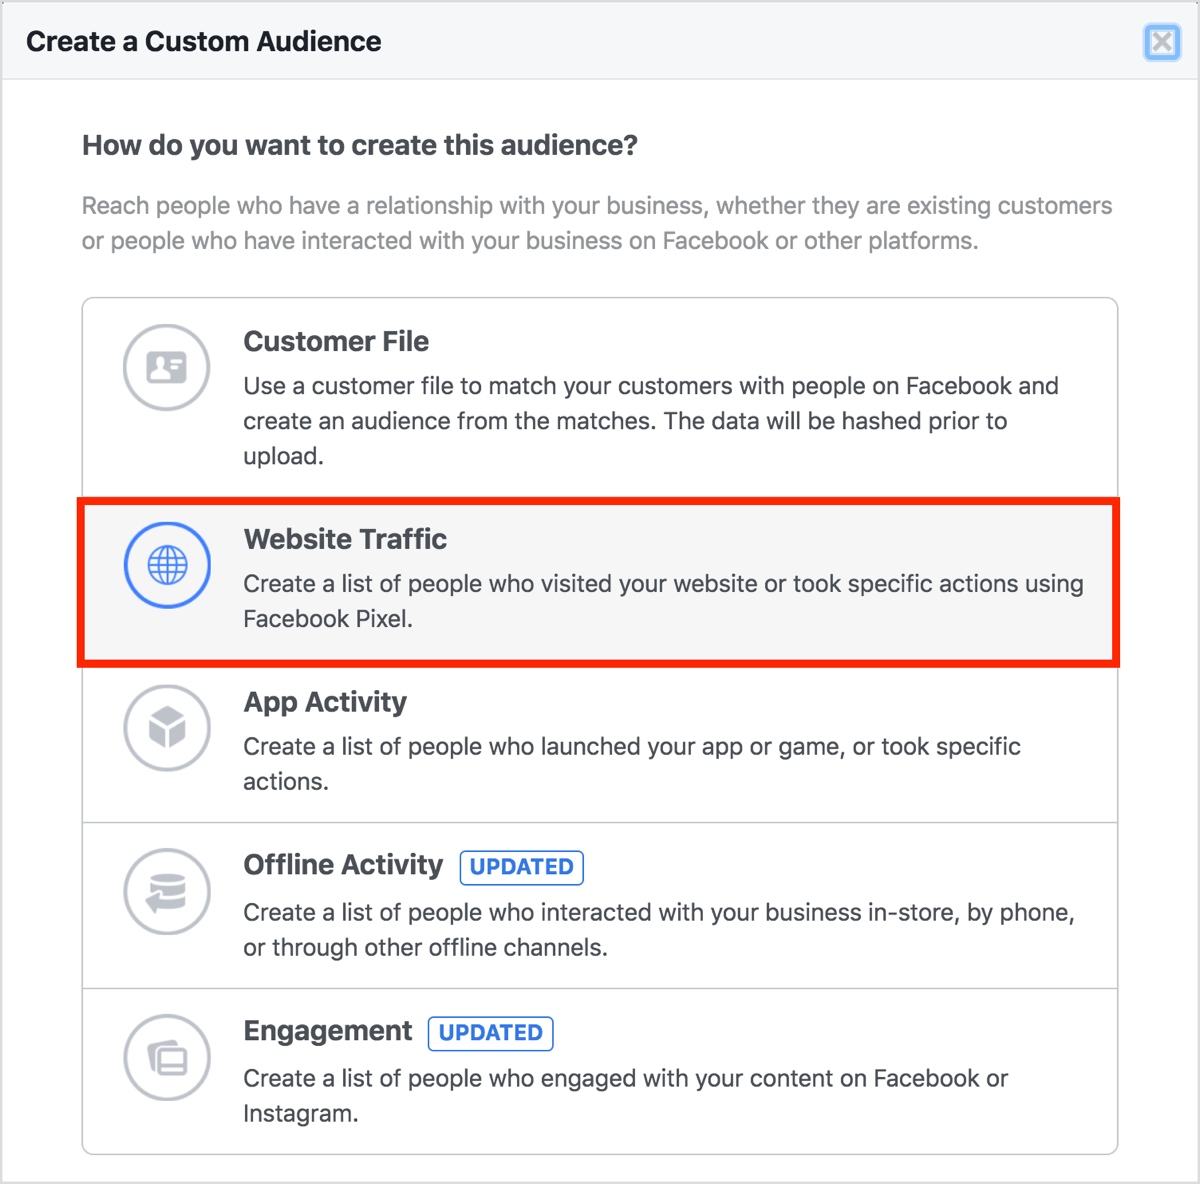
Task: Choose the App Activity heading
Action: pos(325,702)
